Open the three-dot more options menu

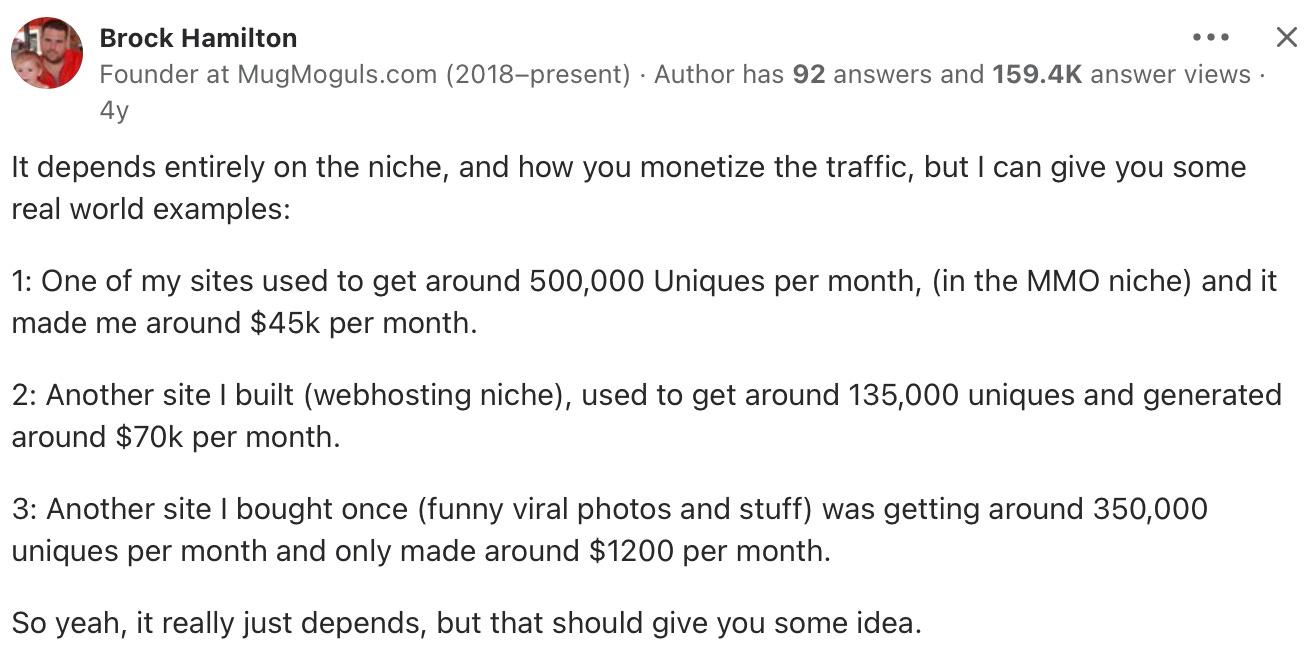click(1211, 38)
